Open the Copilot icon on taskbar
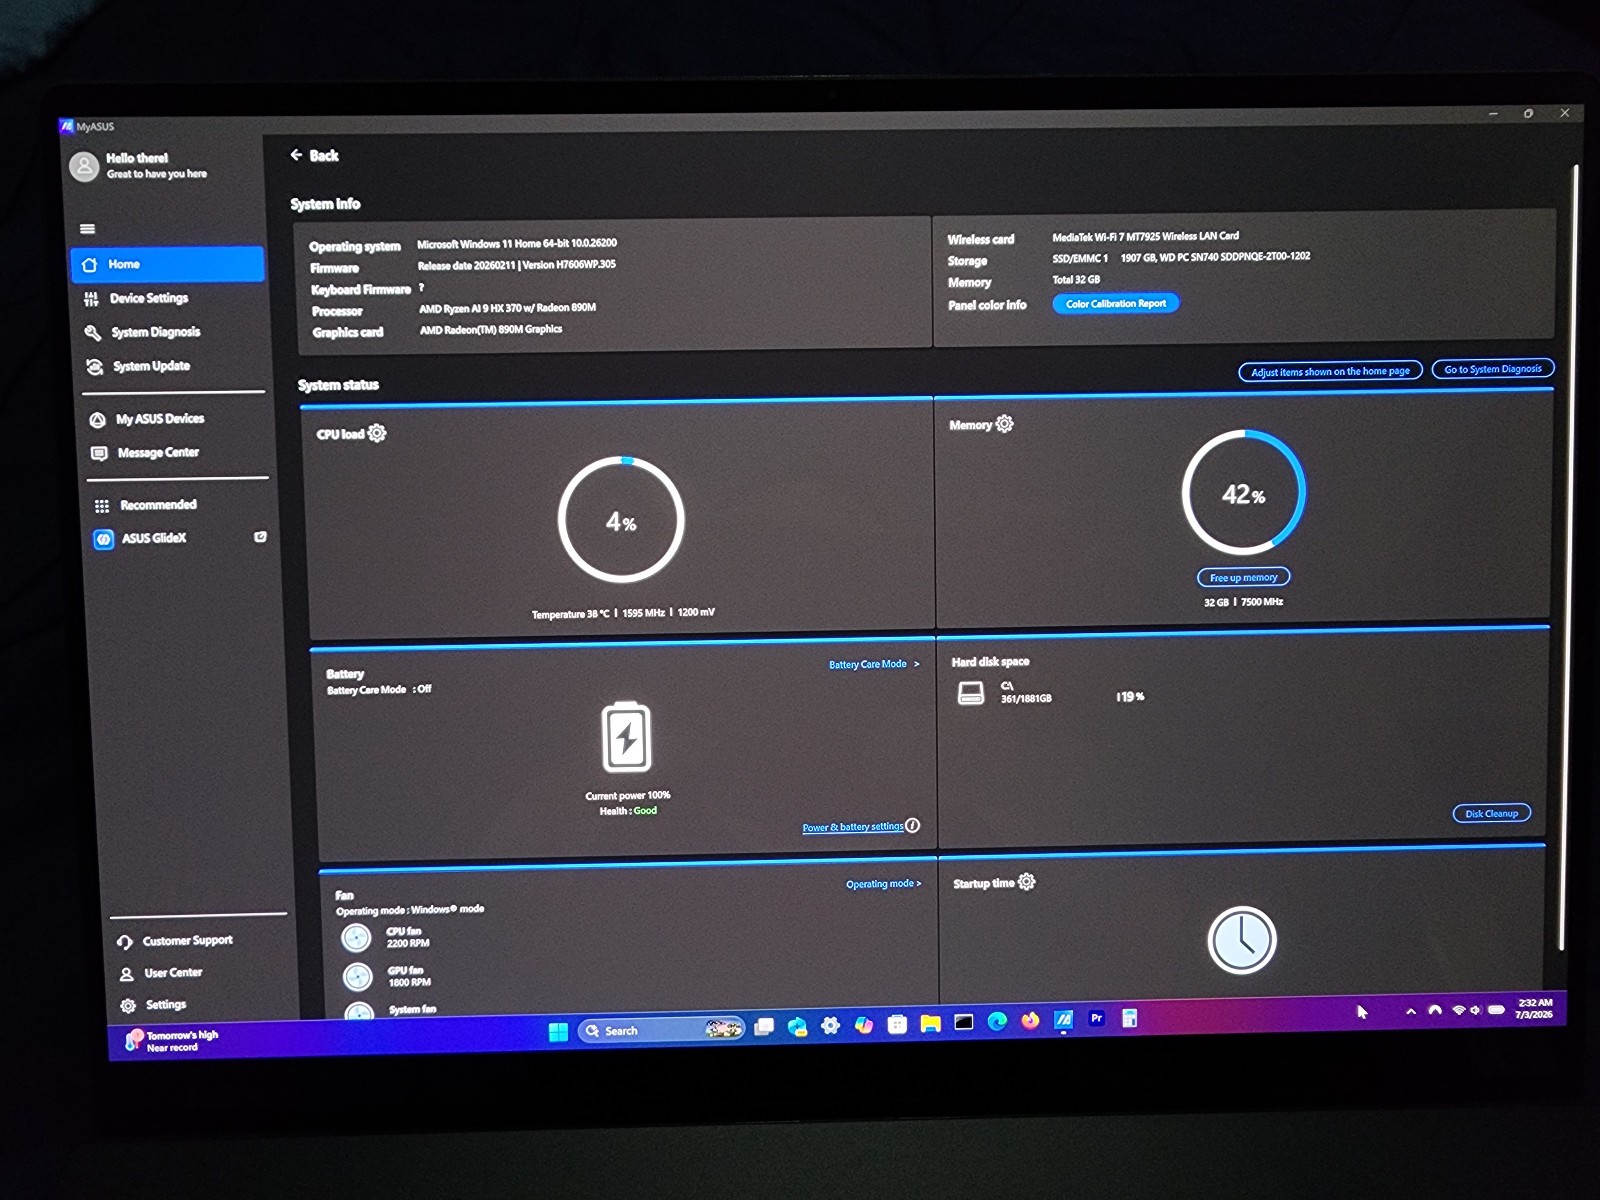The width and height of the screenshot is (1600, 1200). 864,1025
